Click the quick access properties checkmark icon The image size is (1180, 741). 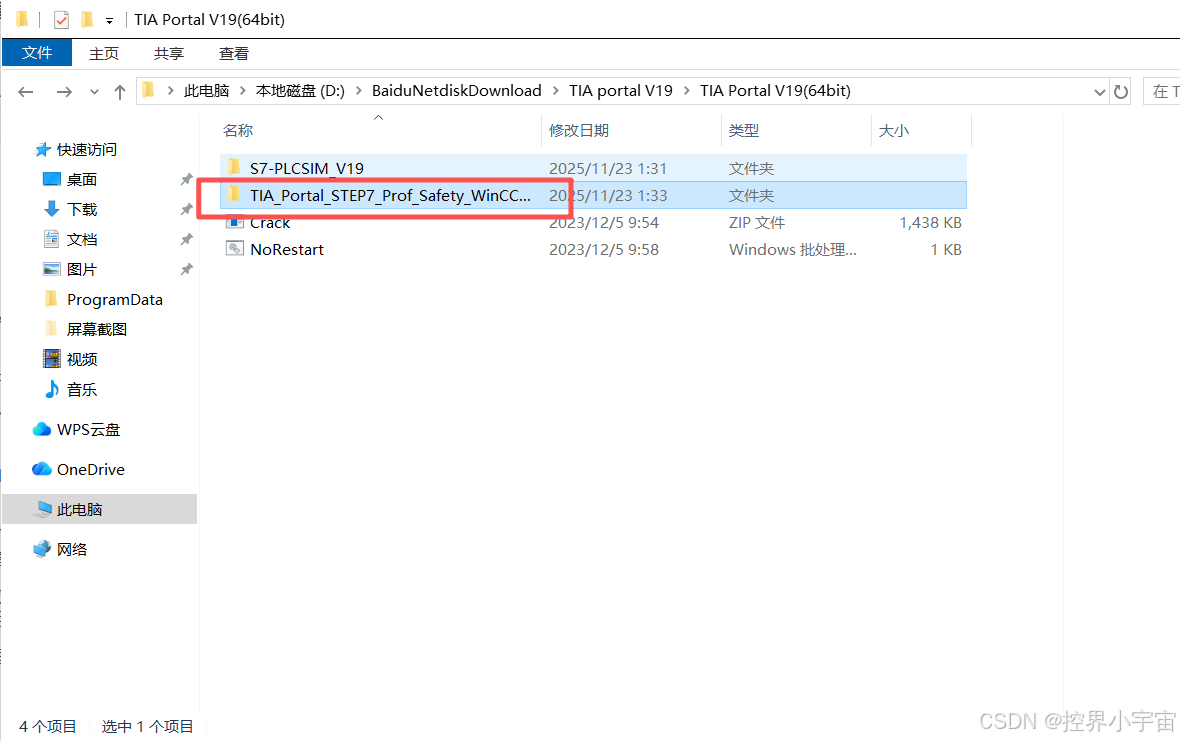tap(61, 20)
